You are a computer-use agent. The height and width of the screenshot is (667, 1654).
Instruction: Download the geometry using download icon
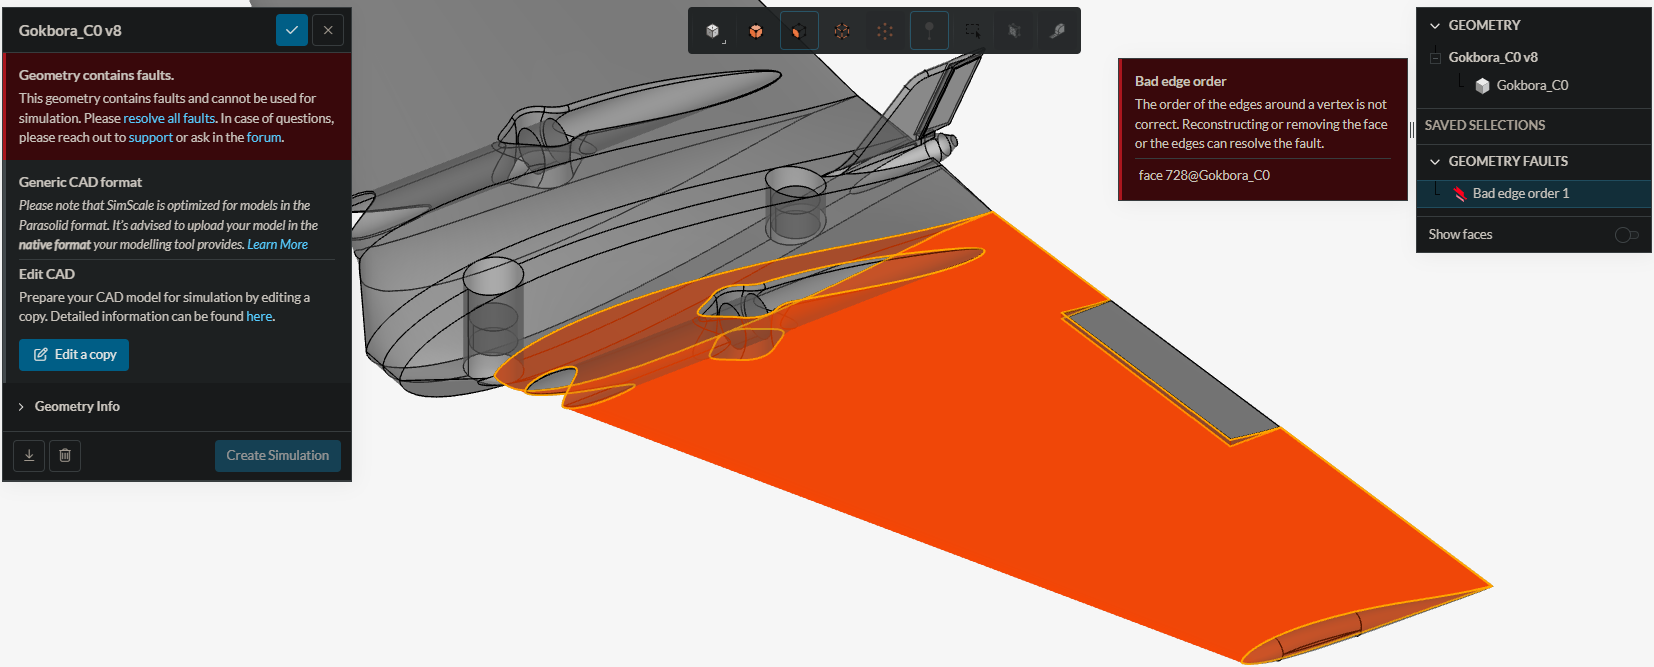coord(29,455)
